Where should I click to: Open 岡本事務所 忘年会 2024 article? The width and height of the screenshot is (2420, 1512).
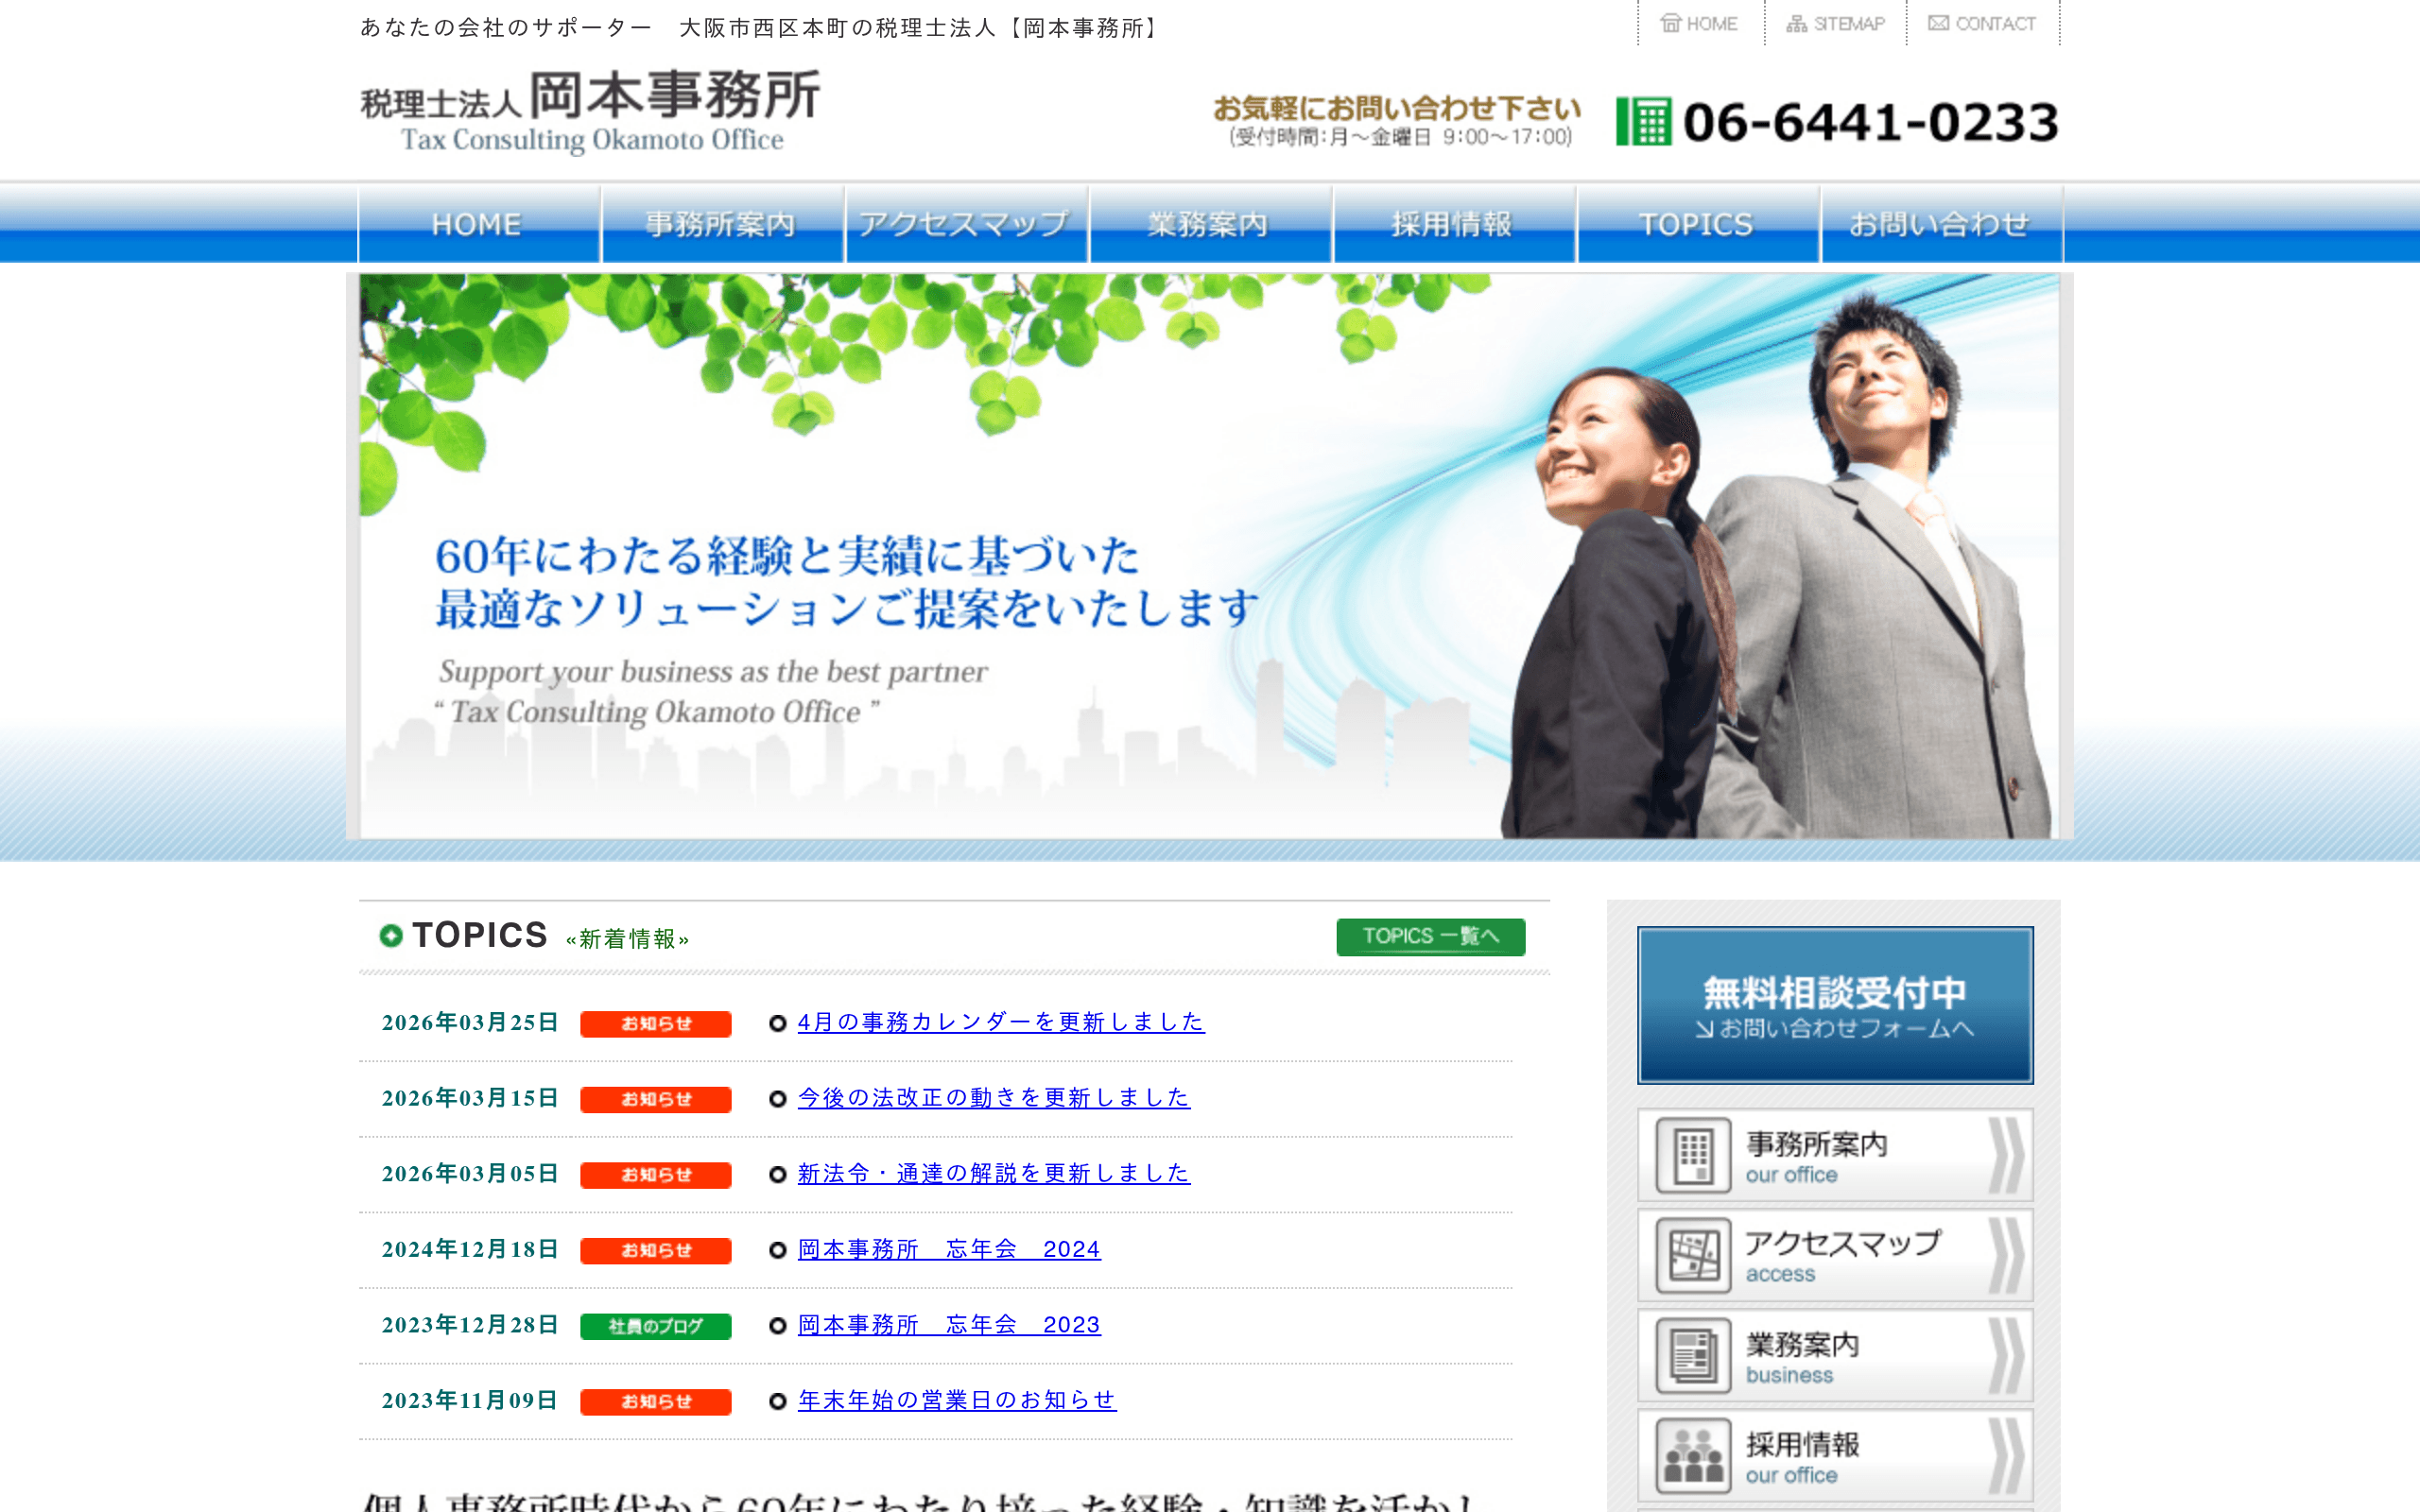coord(946,1249)
